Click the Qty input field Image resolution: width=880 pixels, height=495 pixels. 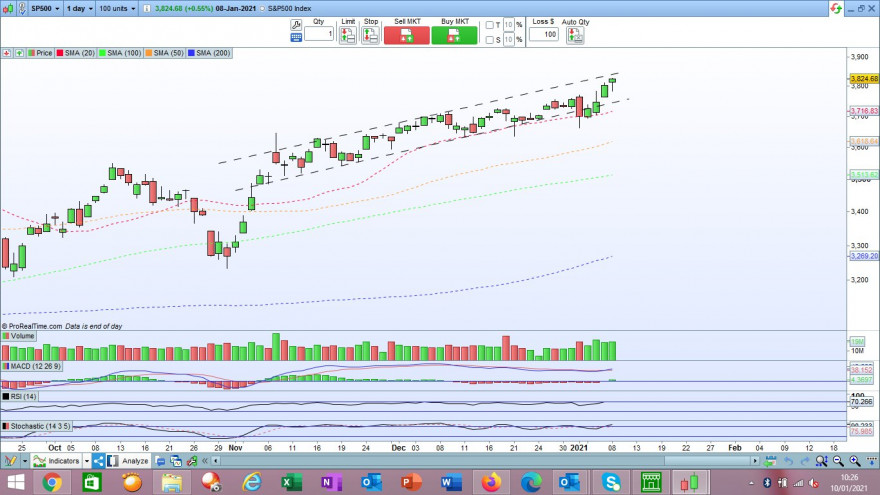pyautogui.click(x=319, y=34)
